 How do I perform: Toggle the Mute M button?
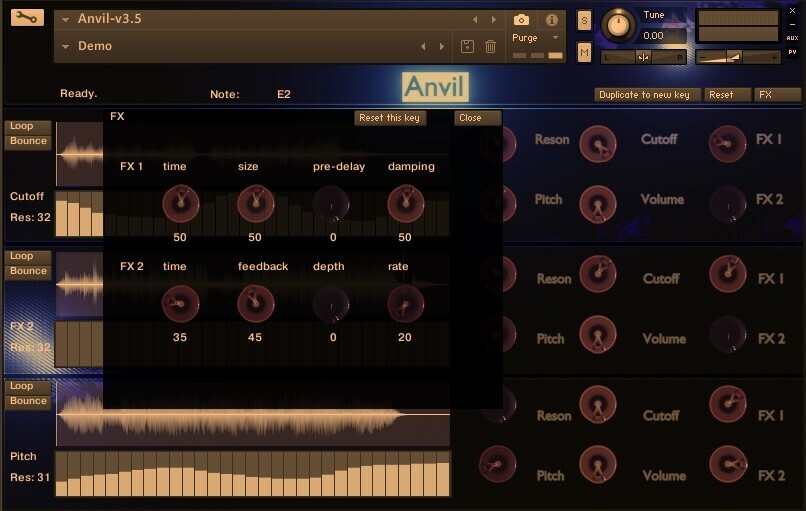click(x=584, y=52)
